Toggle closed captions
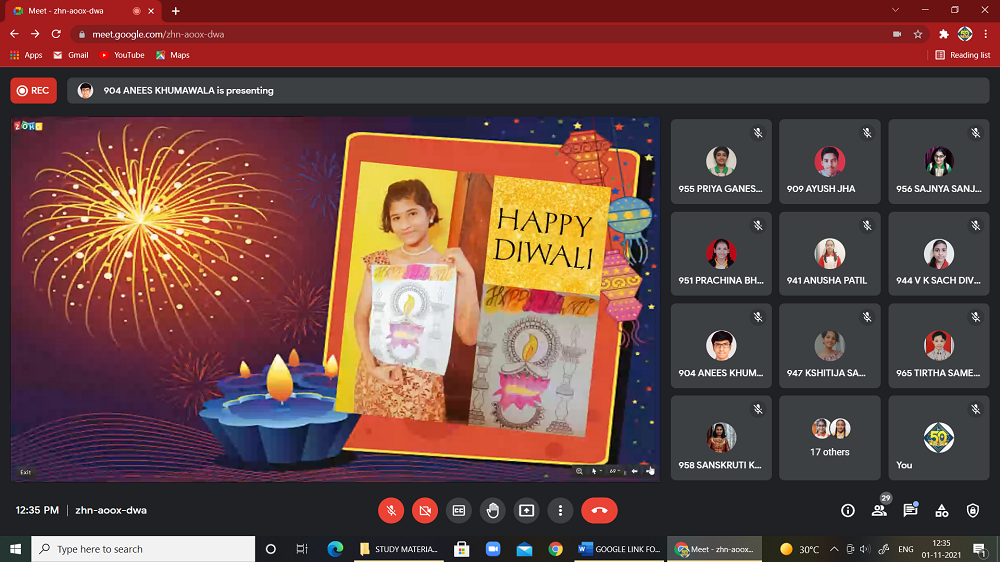This screenshot has height=562, width=1000. click(x=459, y=510)
